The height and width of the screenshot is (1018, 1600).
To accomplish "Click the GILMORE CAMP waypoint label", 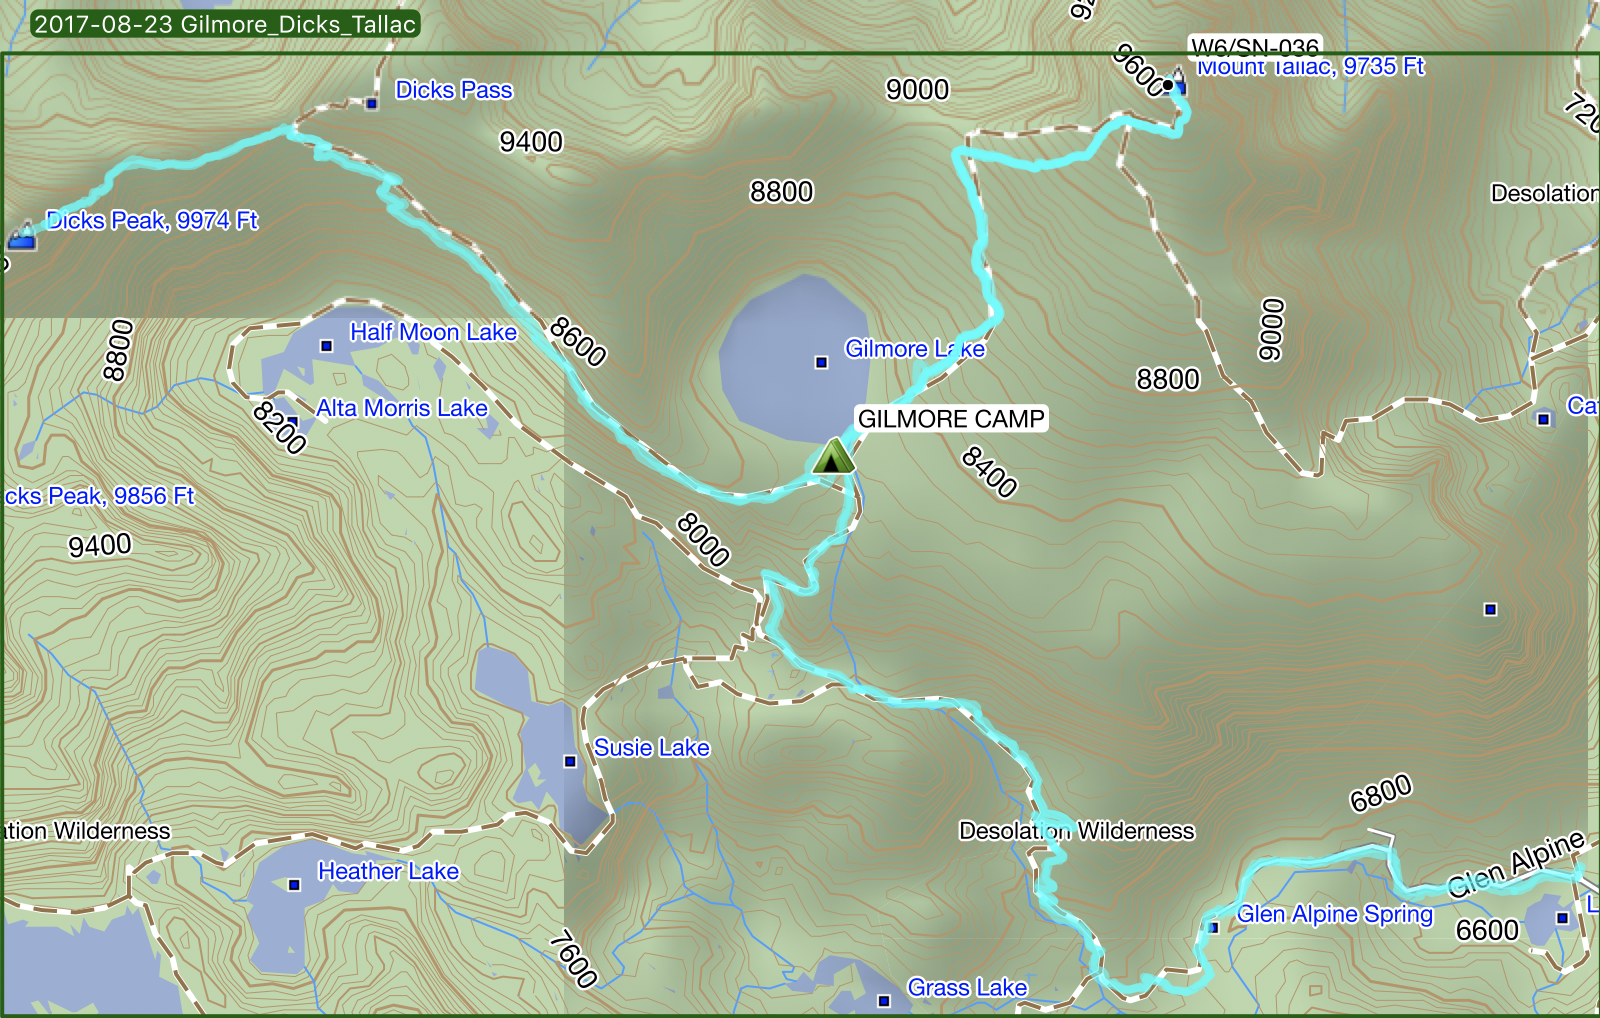I will point(951,419).
